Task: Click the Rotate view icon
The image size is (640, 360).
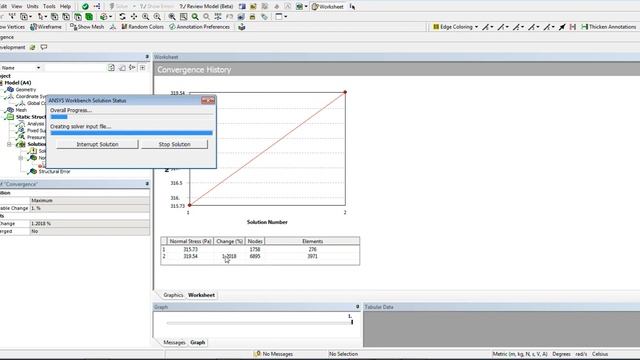Action: pos(122,17)
